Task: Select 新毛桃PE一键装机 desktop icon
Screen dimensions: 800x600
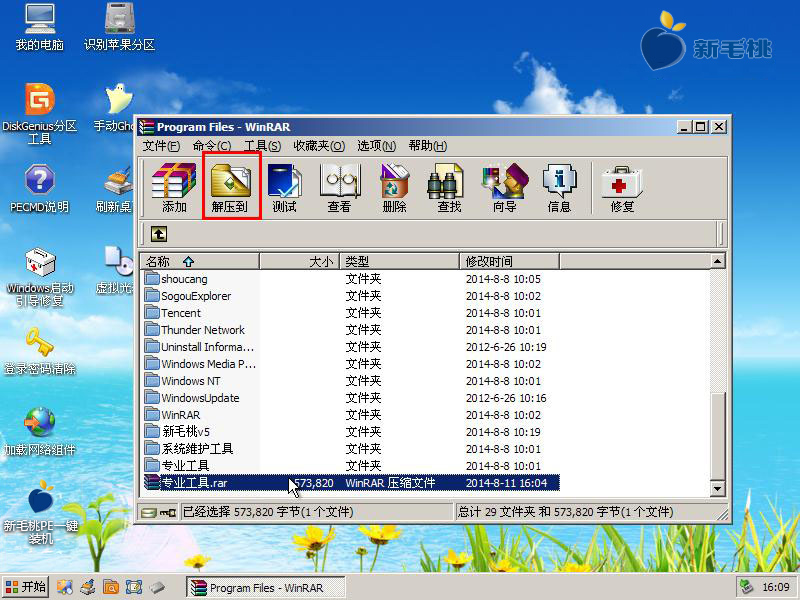Action: (40, 512)
